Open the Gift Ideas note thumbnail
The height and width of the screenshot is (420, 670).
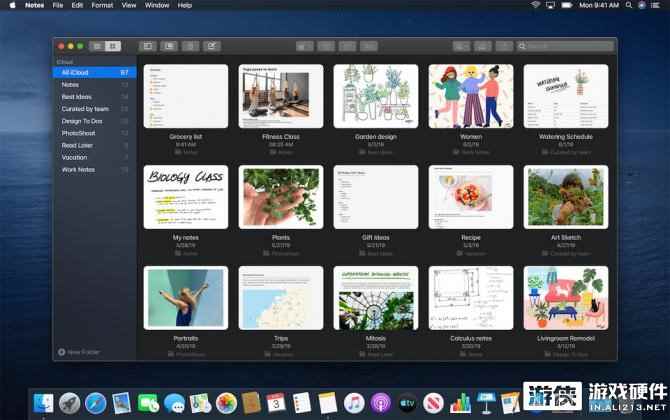point(376,197)
